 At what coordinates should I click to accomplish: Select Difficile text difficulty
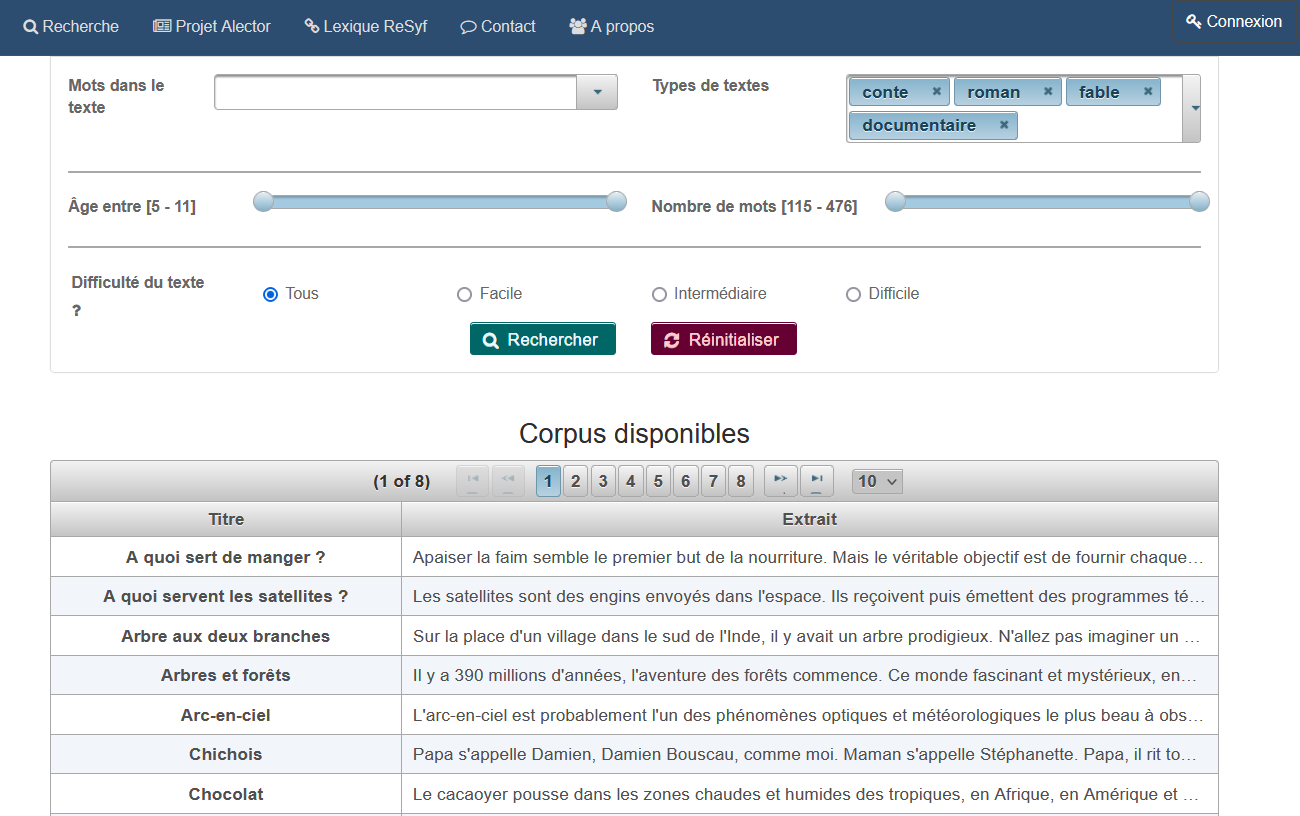tap(853, 294)
